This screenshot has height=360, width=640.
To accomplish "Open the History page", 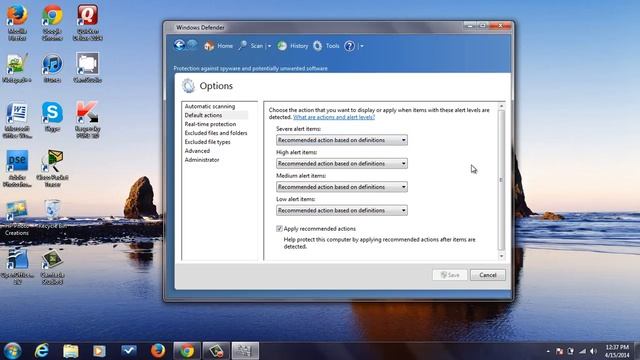I will pos(293,46).
